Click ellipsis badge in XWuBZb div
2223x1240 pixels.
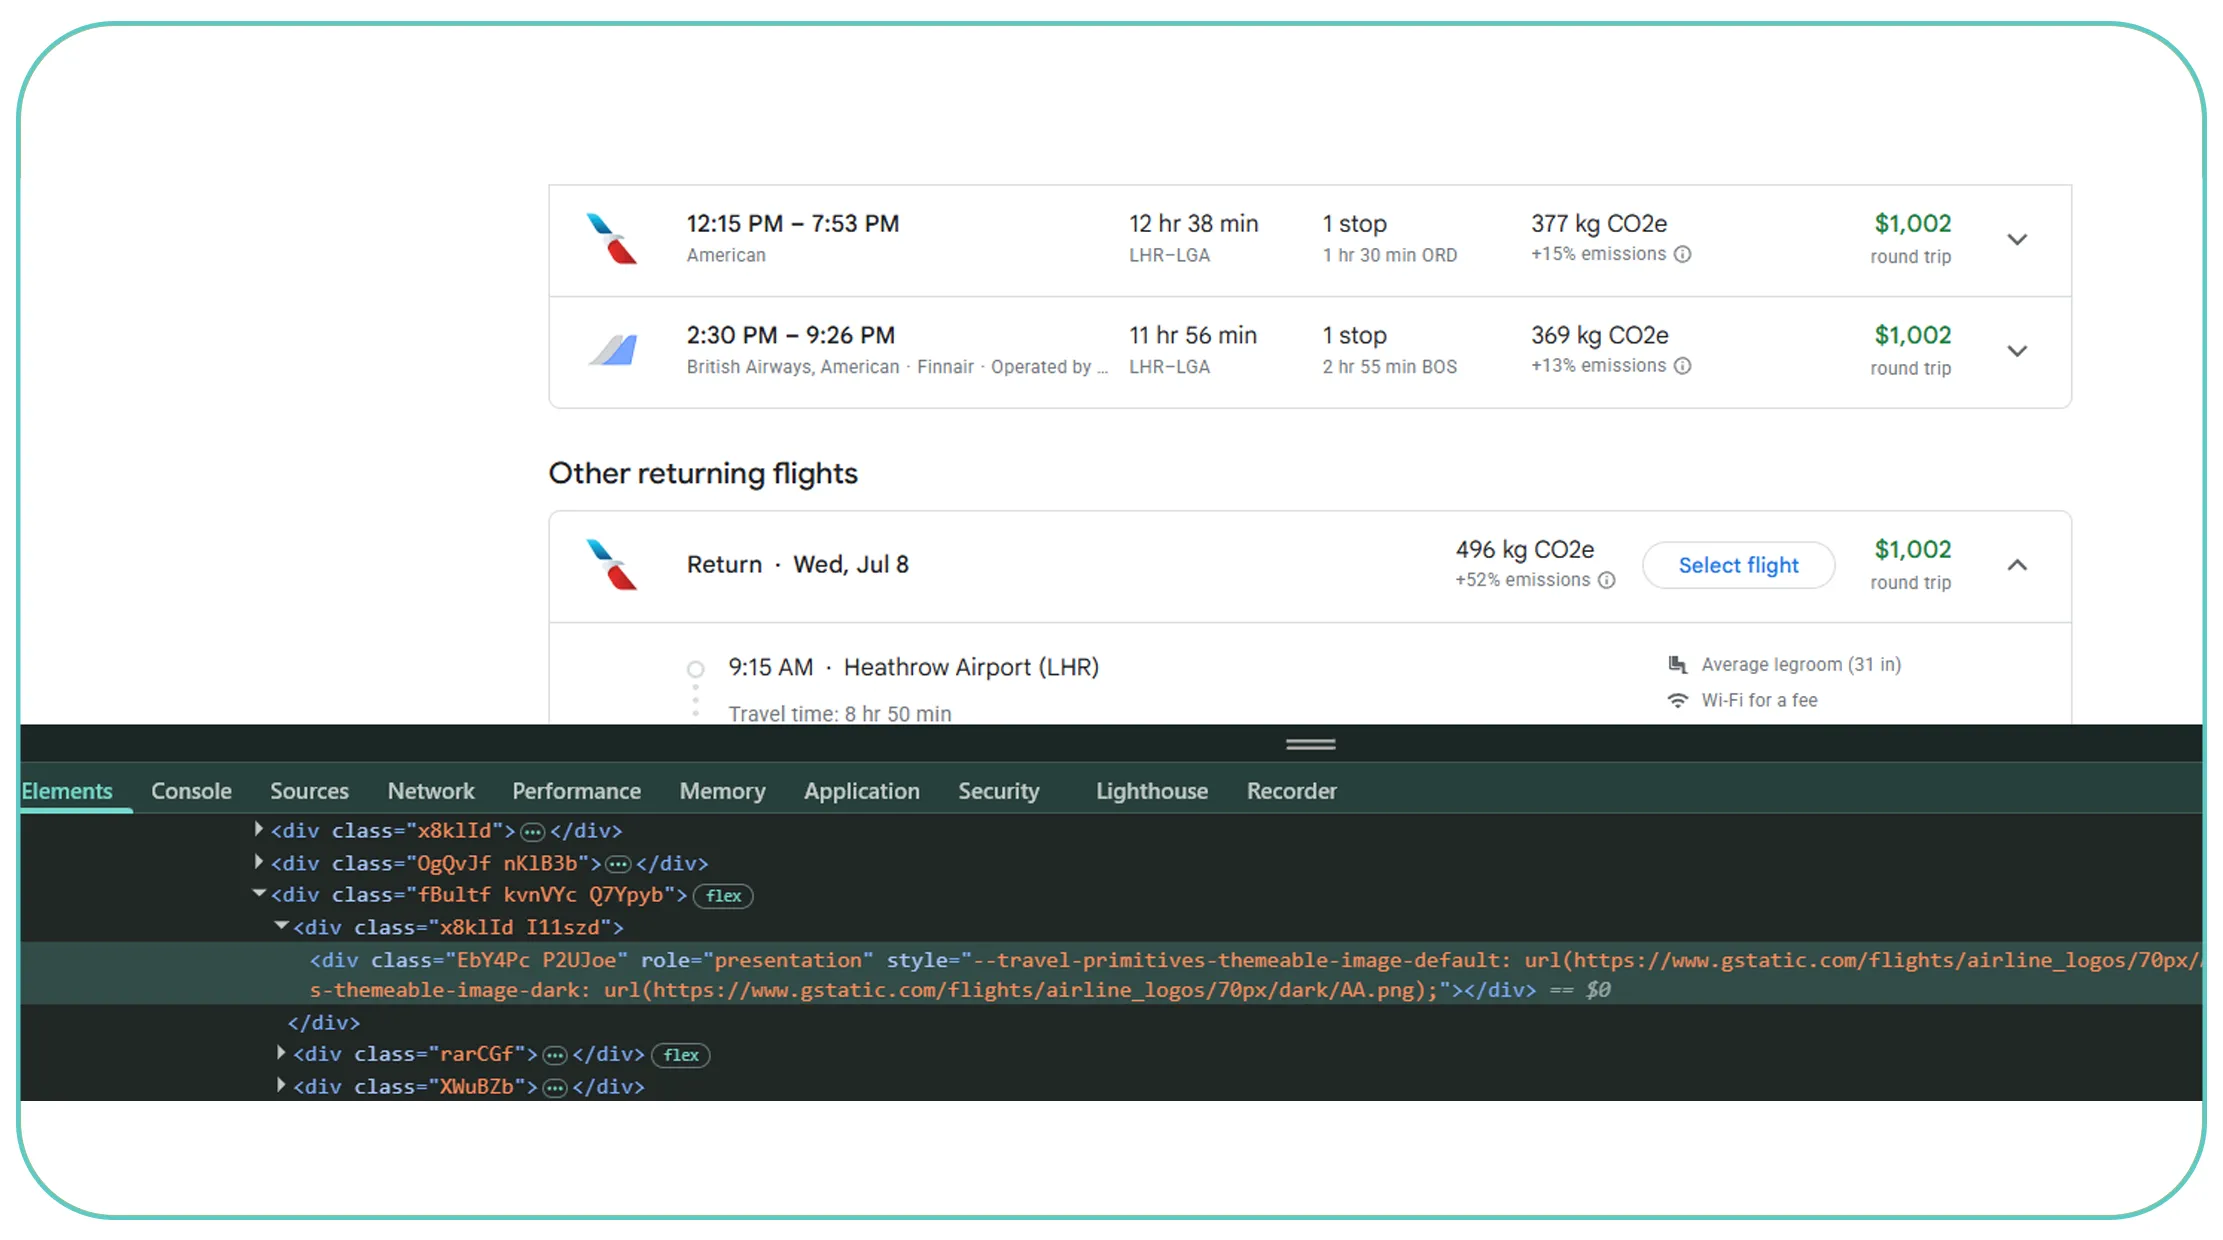pos(555,1088)
